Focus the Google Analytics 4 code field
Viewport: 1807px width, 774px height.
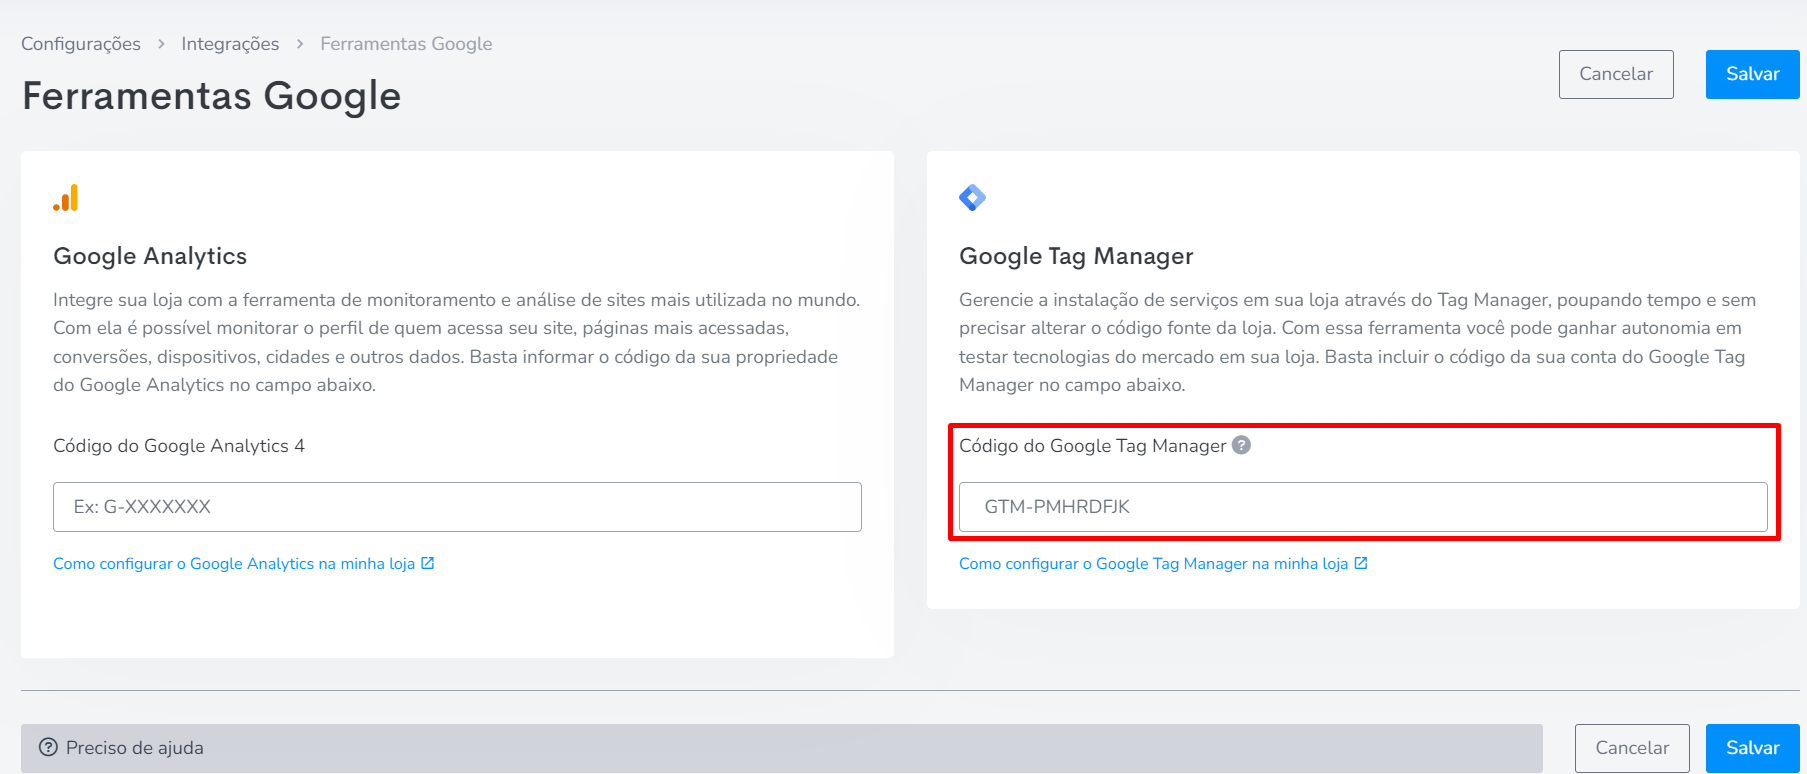457,507
